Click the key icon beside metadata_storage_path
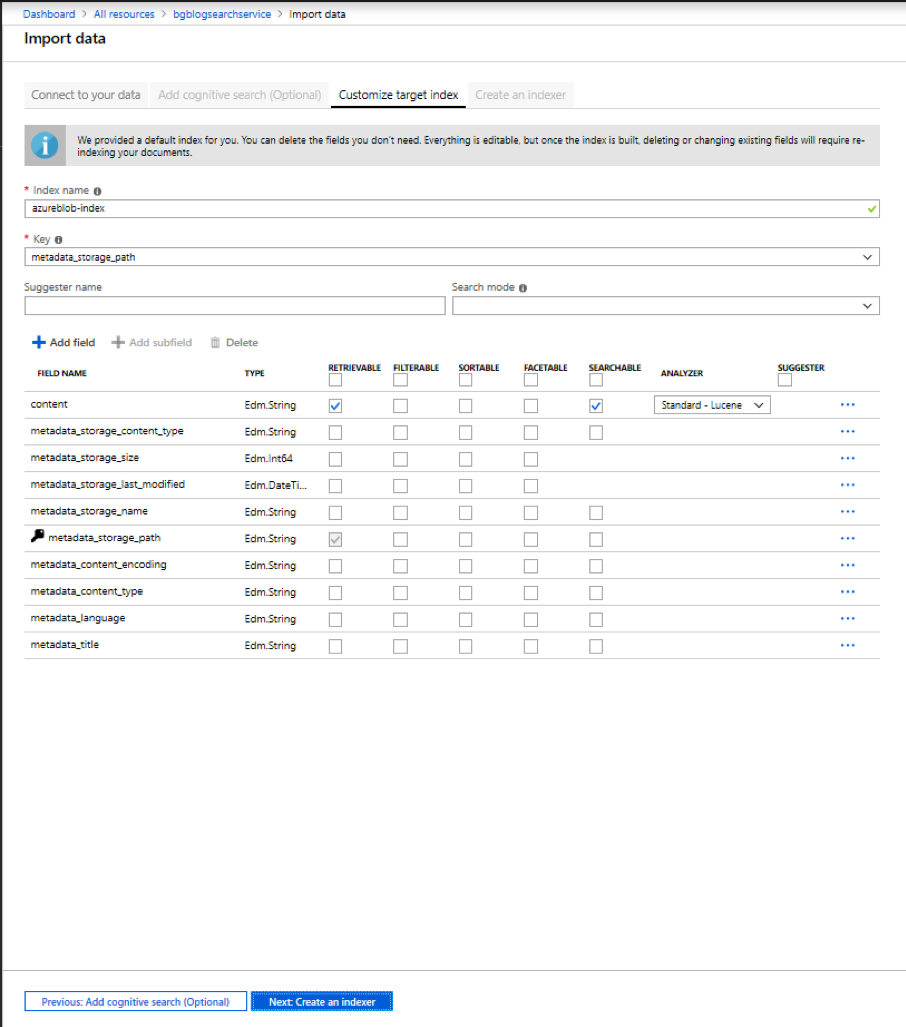This screenshot has height=1027, width=906. tap(36, 538)
